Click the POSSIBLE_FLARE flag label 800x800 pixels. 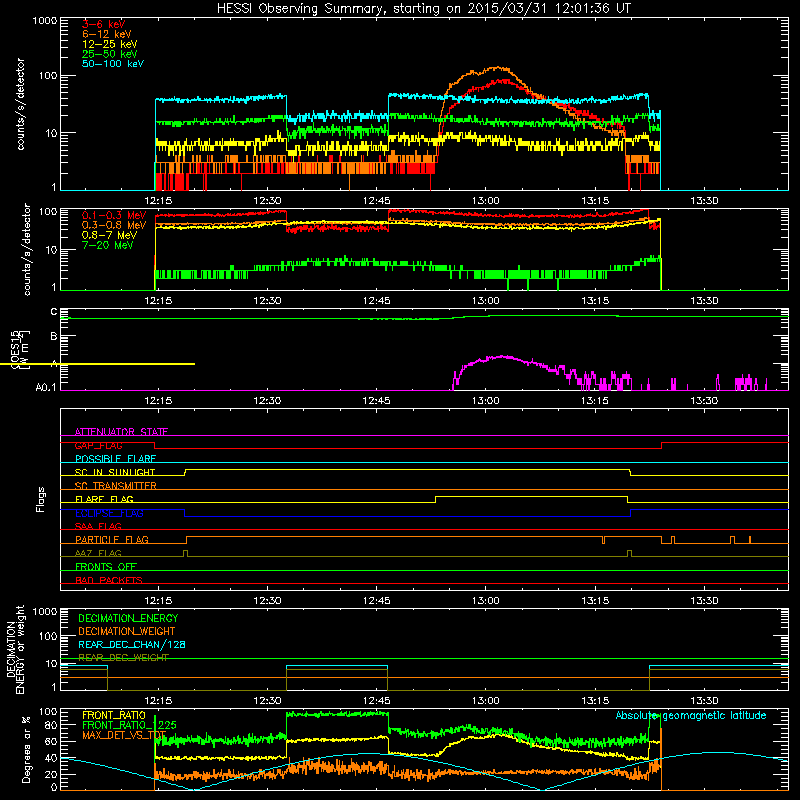(x=115, y=459)
